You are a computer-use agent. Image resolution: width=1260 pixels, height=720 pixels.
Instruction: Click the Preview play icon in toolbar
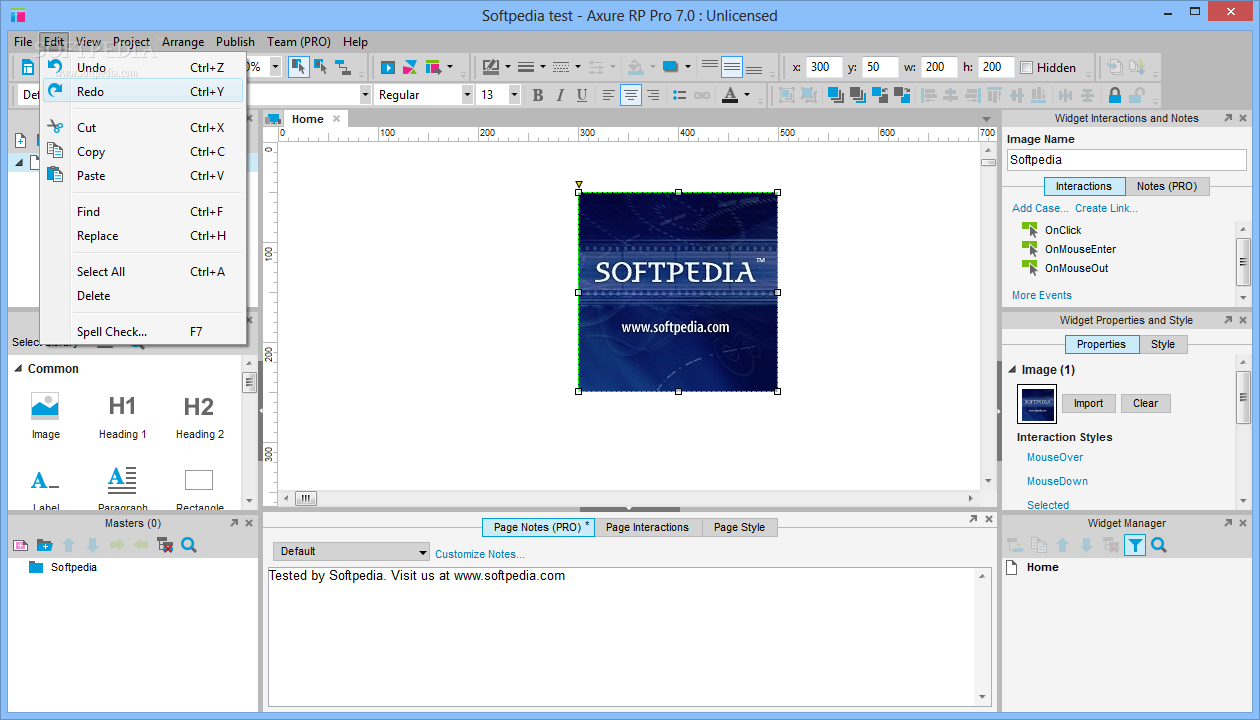[x=388, y=67]
